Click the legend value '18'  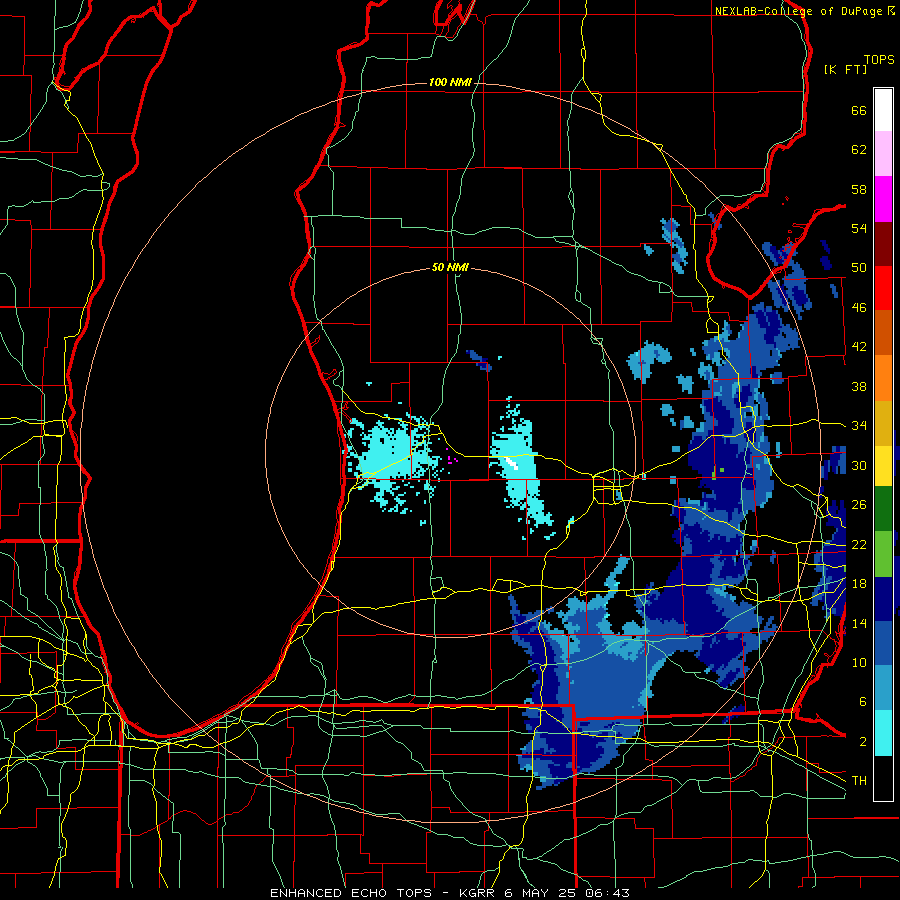tap(859, 584)
